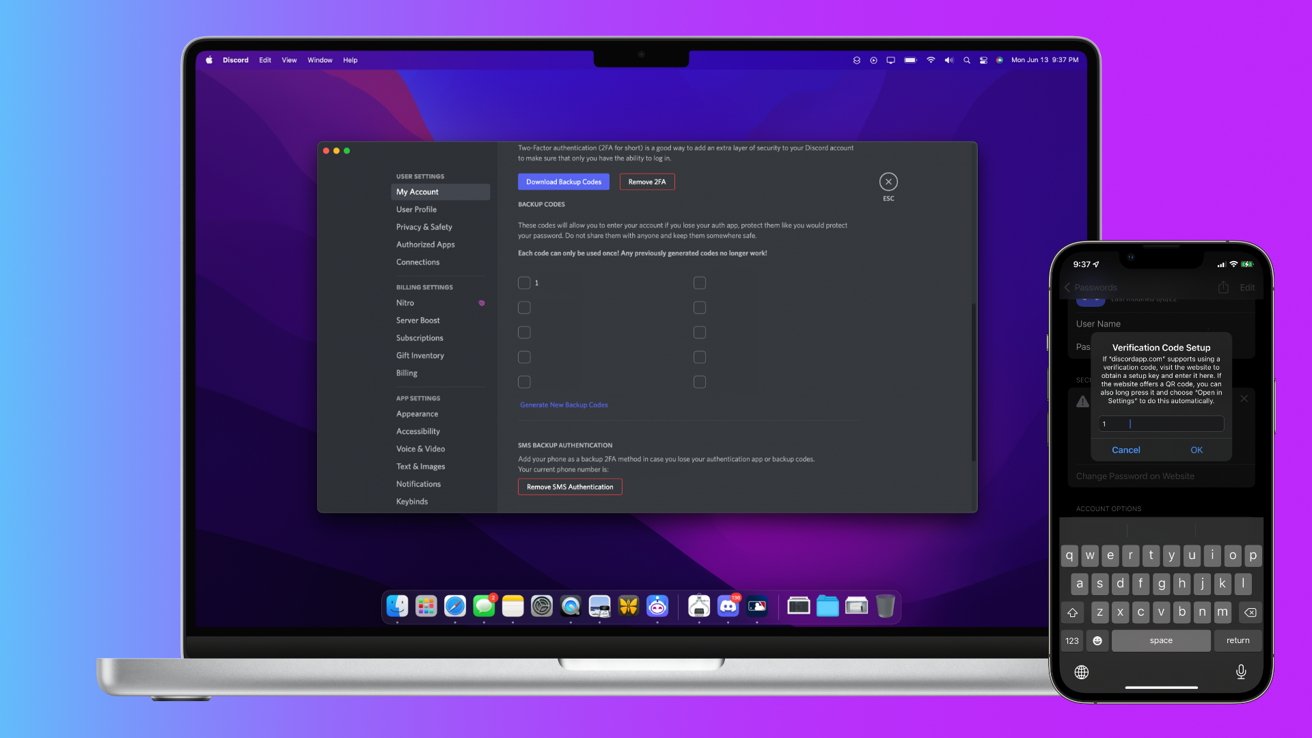The width and height of the screenshot is (1312, 738).
Task: Open the Help menu
Action: (350, 60)
